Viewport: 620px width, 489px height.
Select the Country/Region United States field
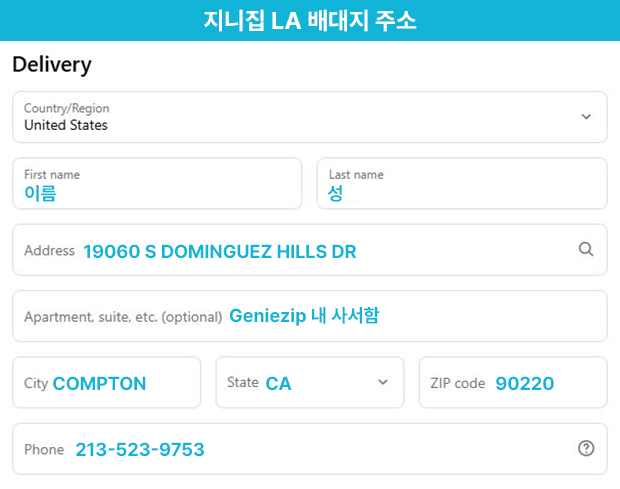click(310, 117)
